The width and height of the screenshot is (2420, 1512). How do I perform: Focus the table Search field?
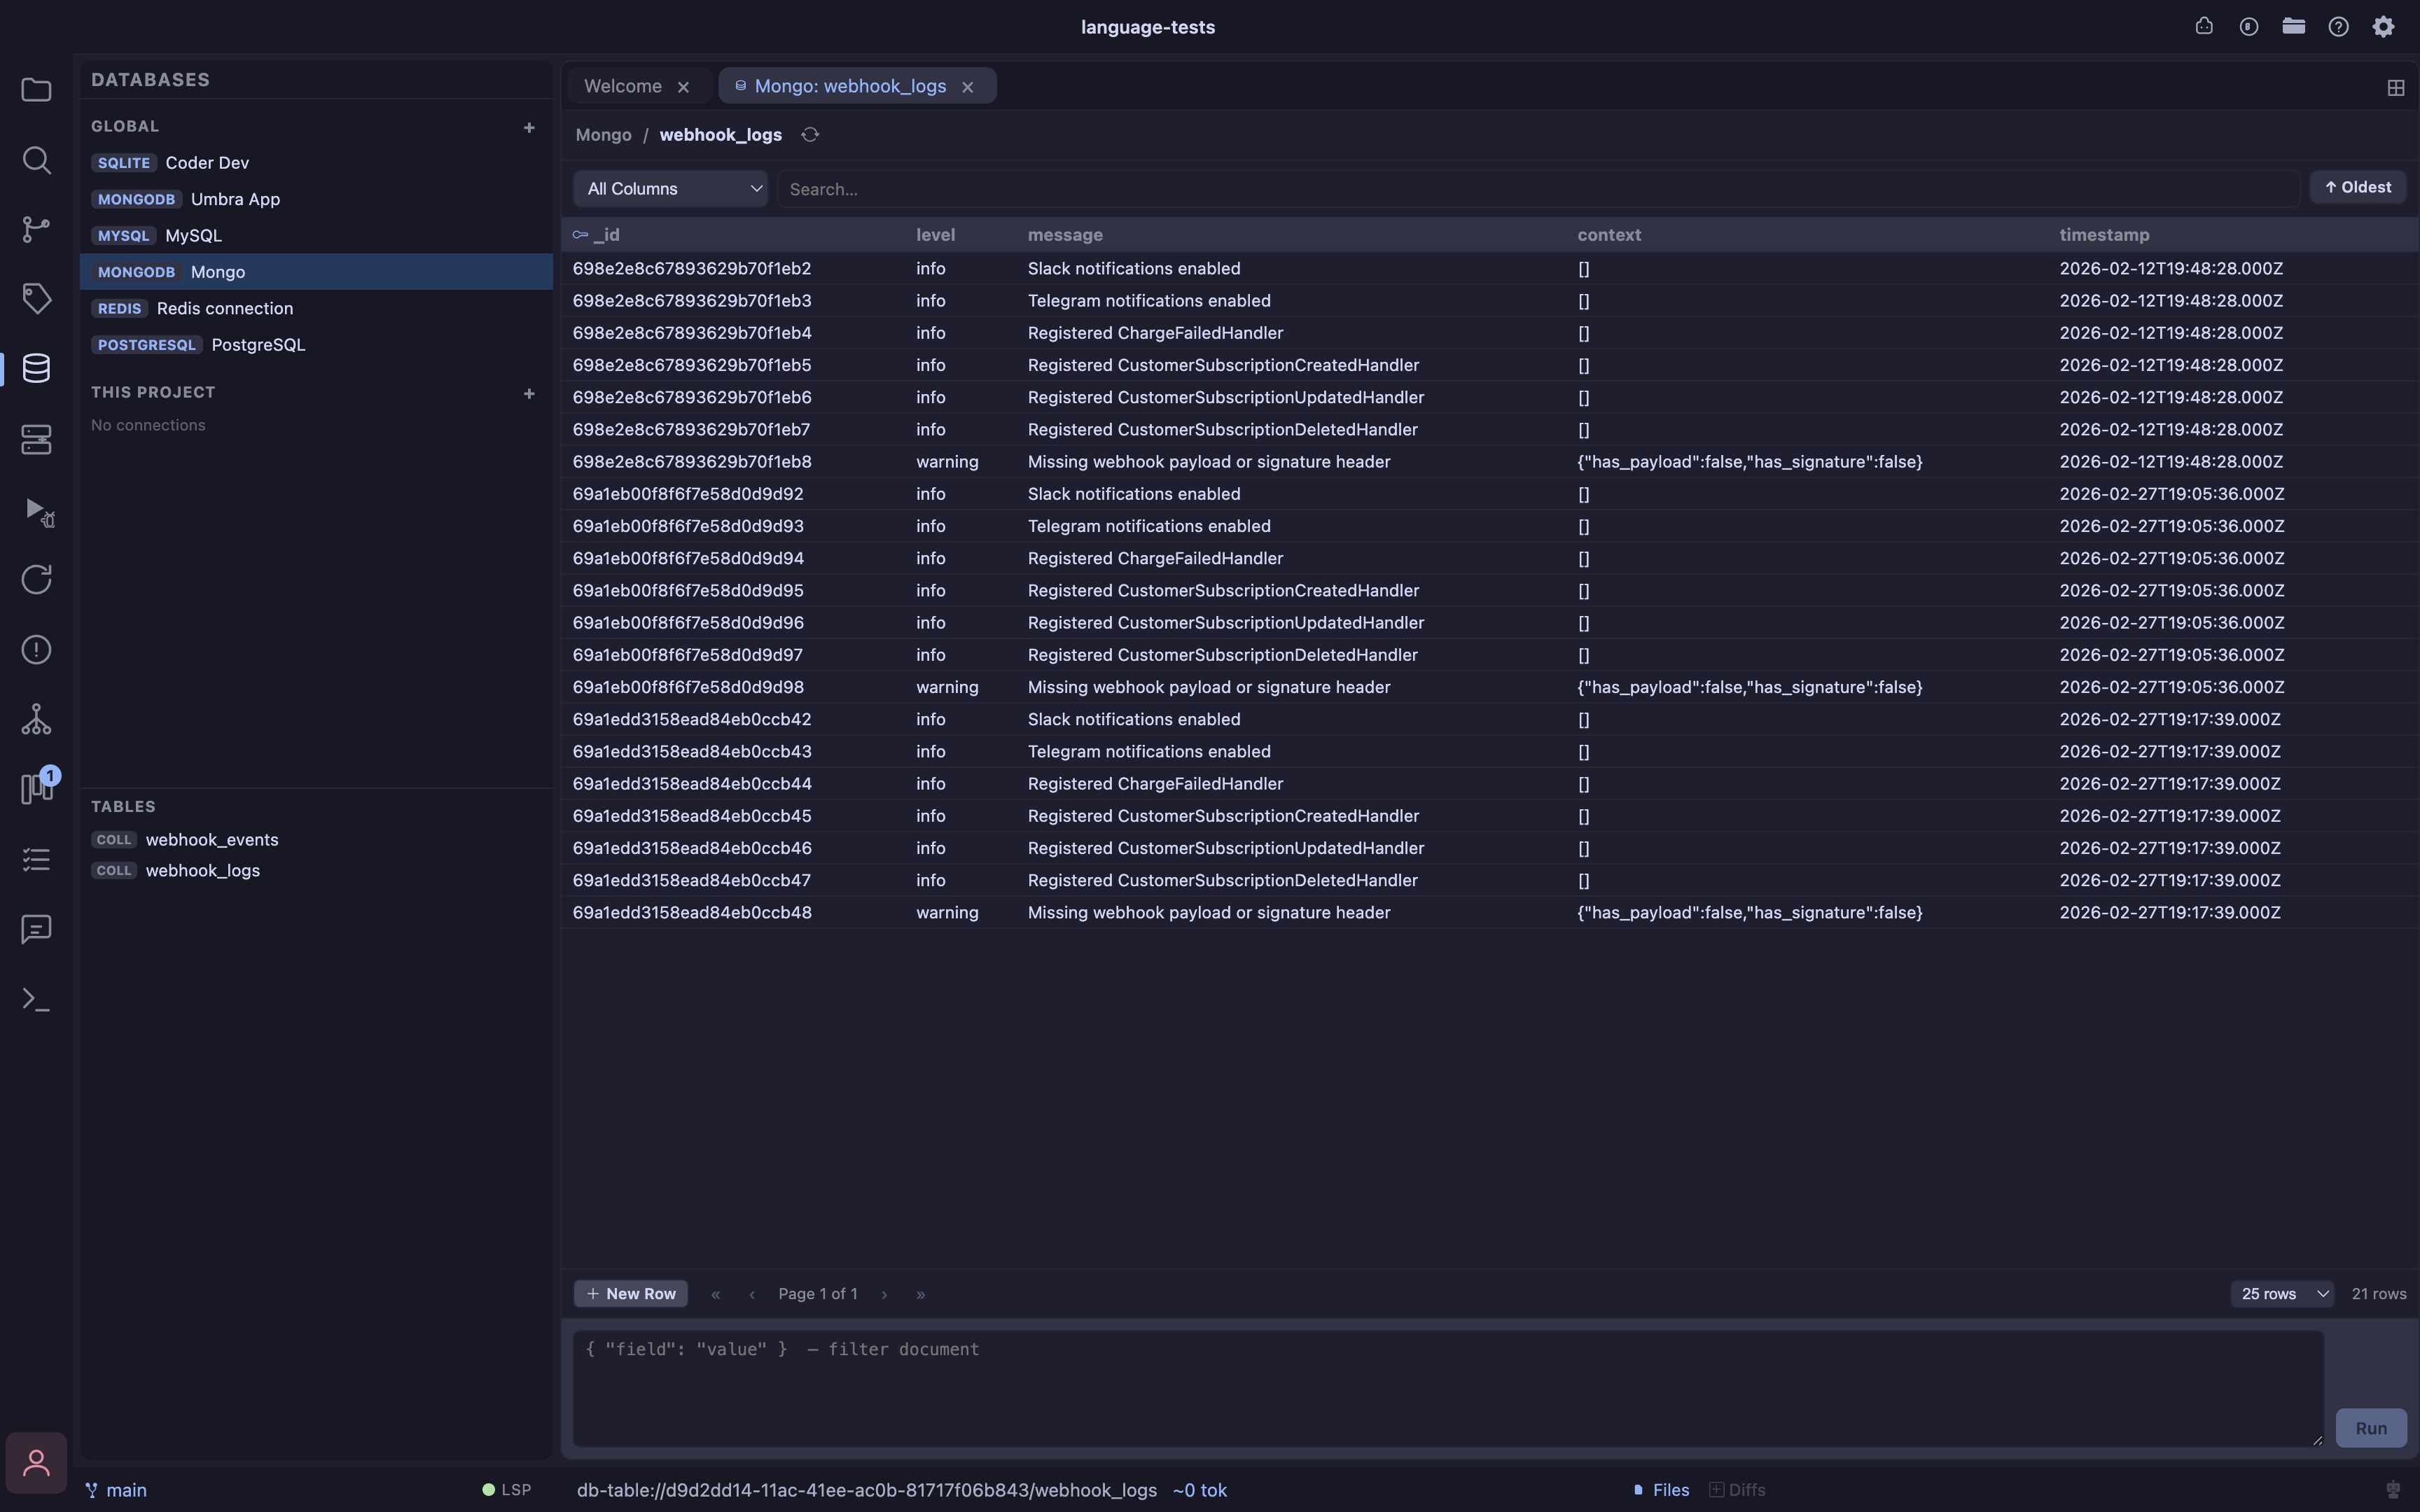point(1538,189)
